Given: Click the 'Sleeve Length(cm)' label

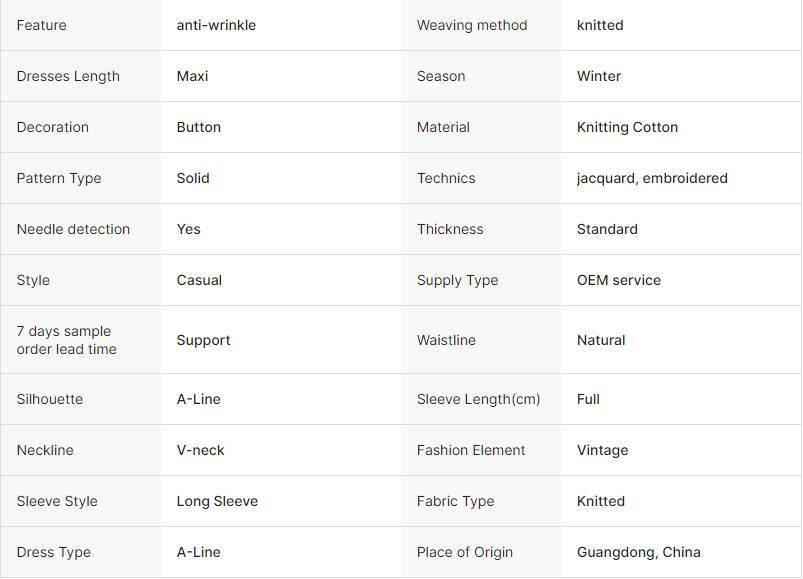Looking at the screenshot, I should click(478, 399).
